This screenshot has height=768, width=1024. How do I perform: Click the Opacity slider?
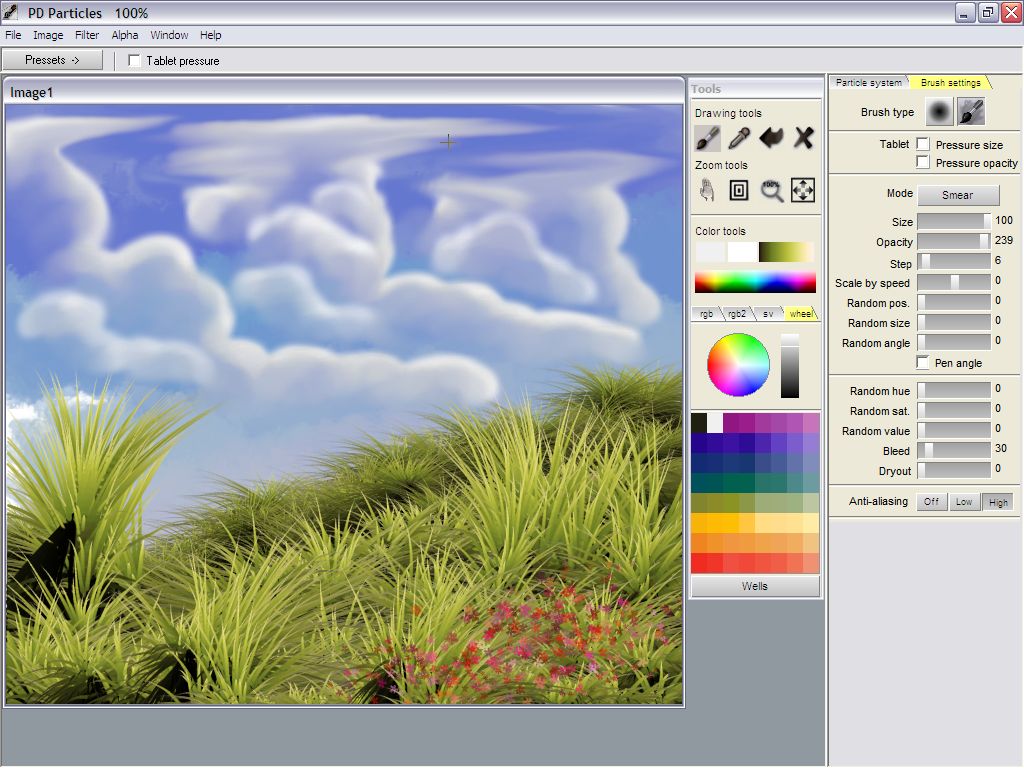(953, 241)
